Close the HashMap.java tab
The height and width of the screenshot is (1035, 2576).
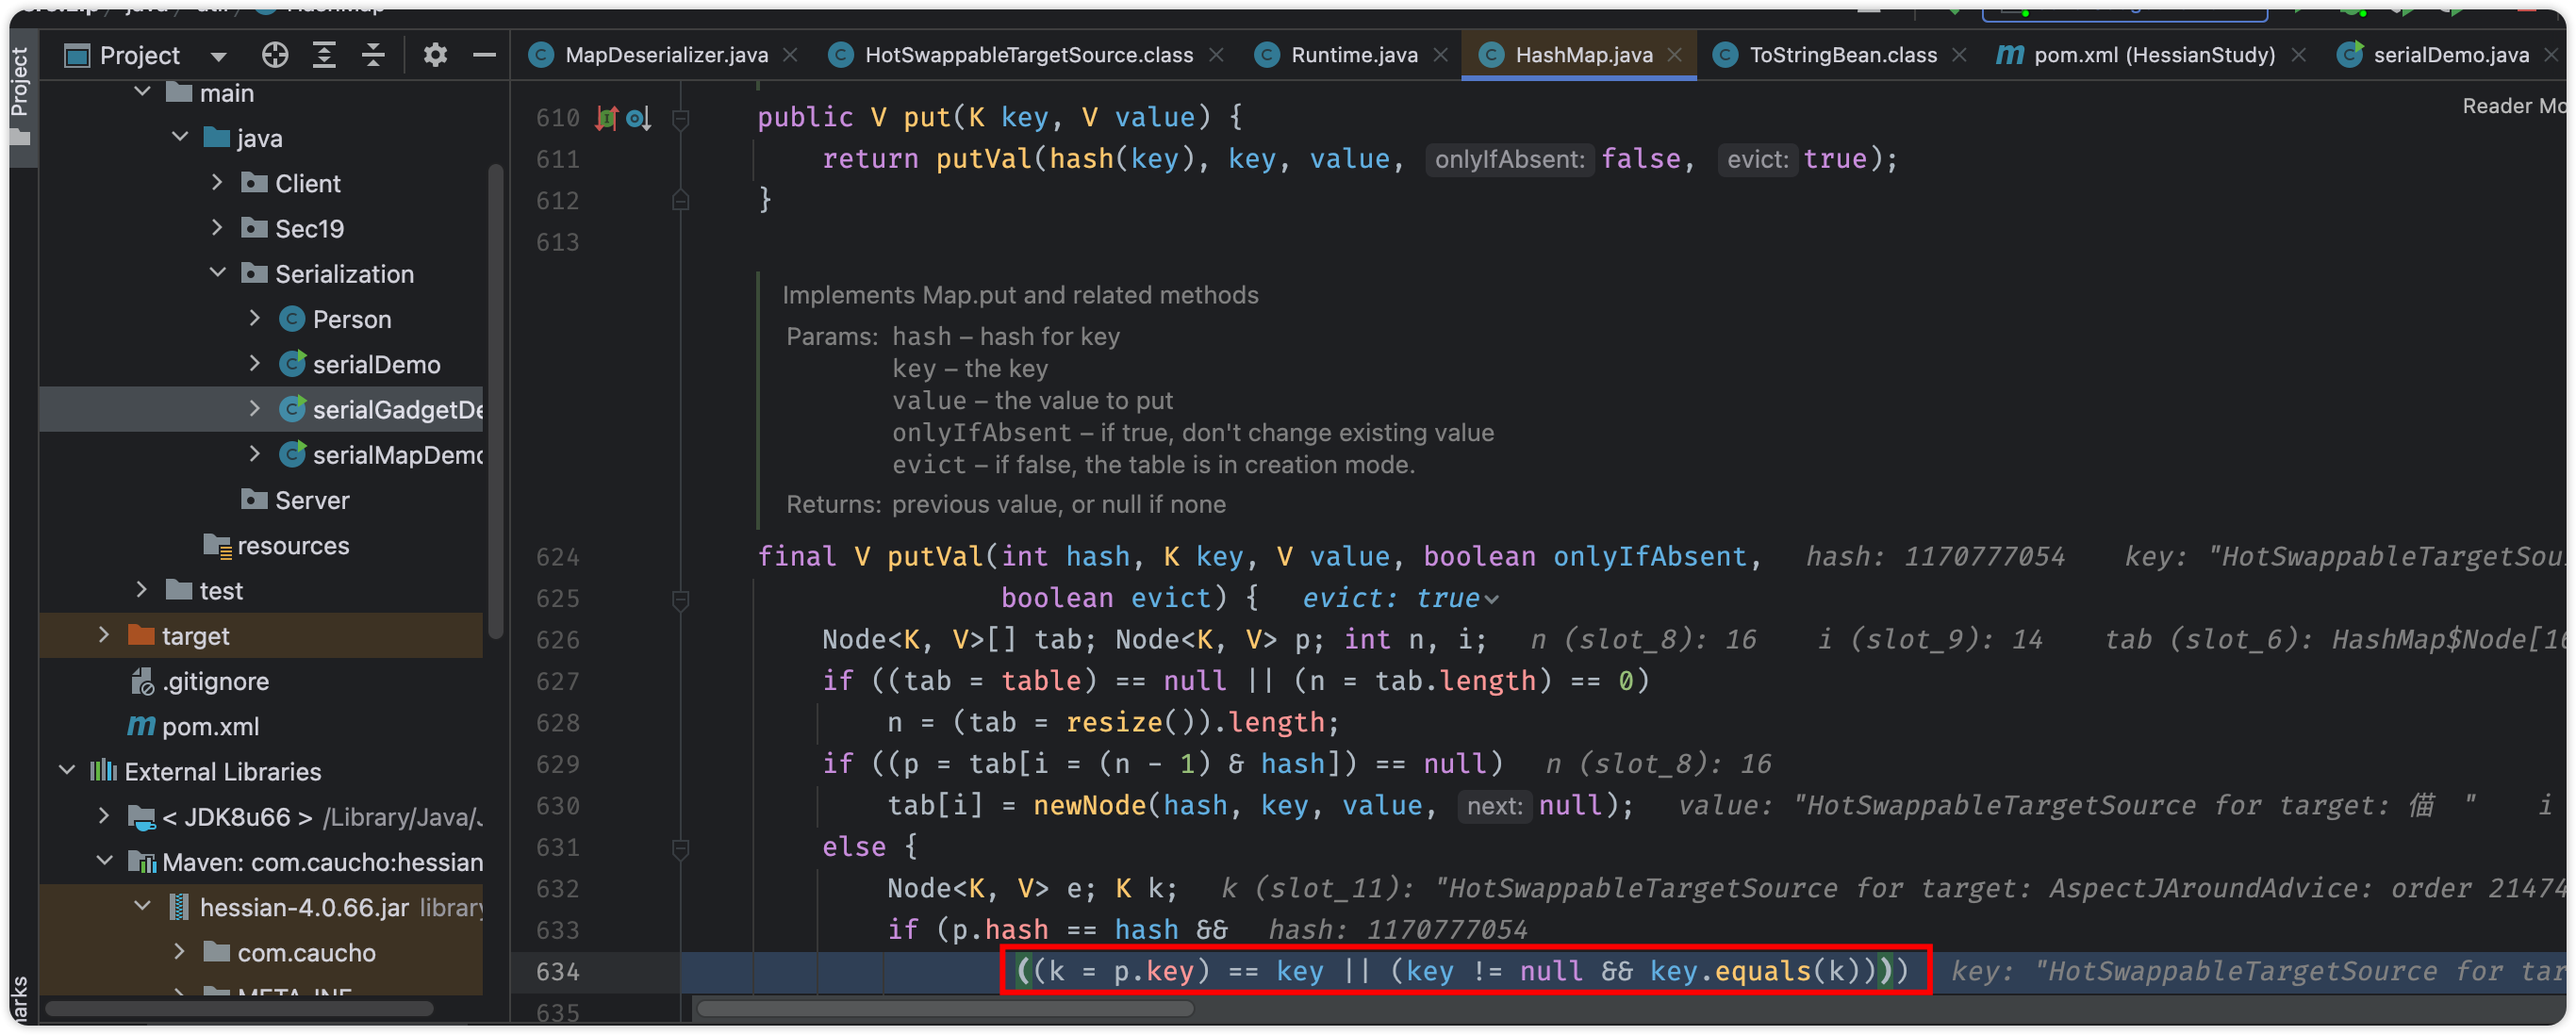(1675, 55)
